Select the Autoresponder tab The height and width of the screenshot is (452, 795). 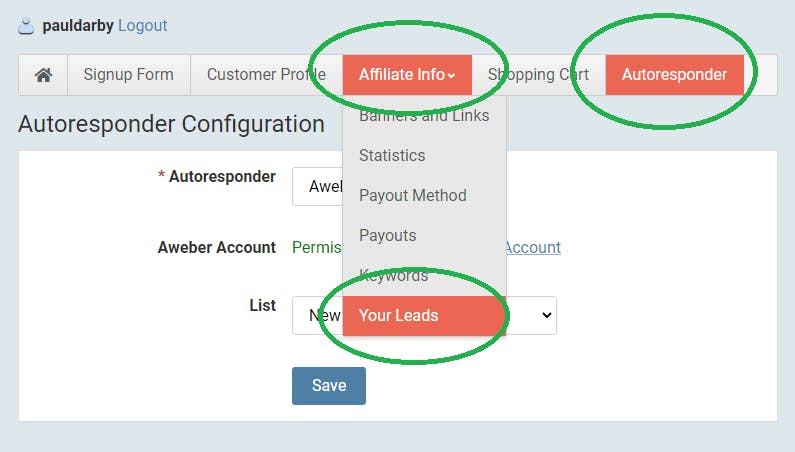[674, 75]
